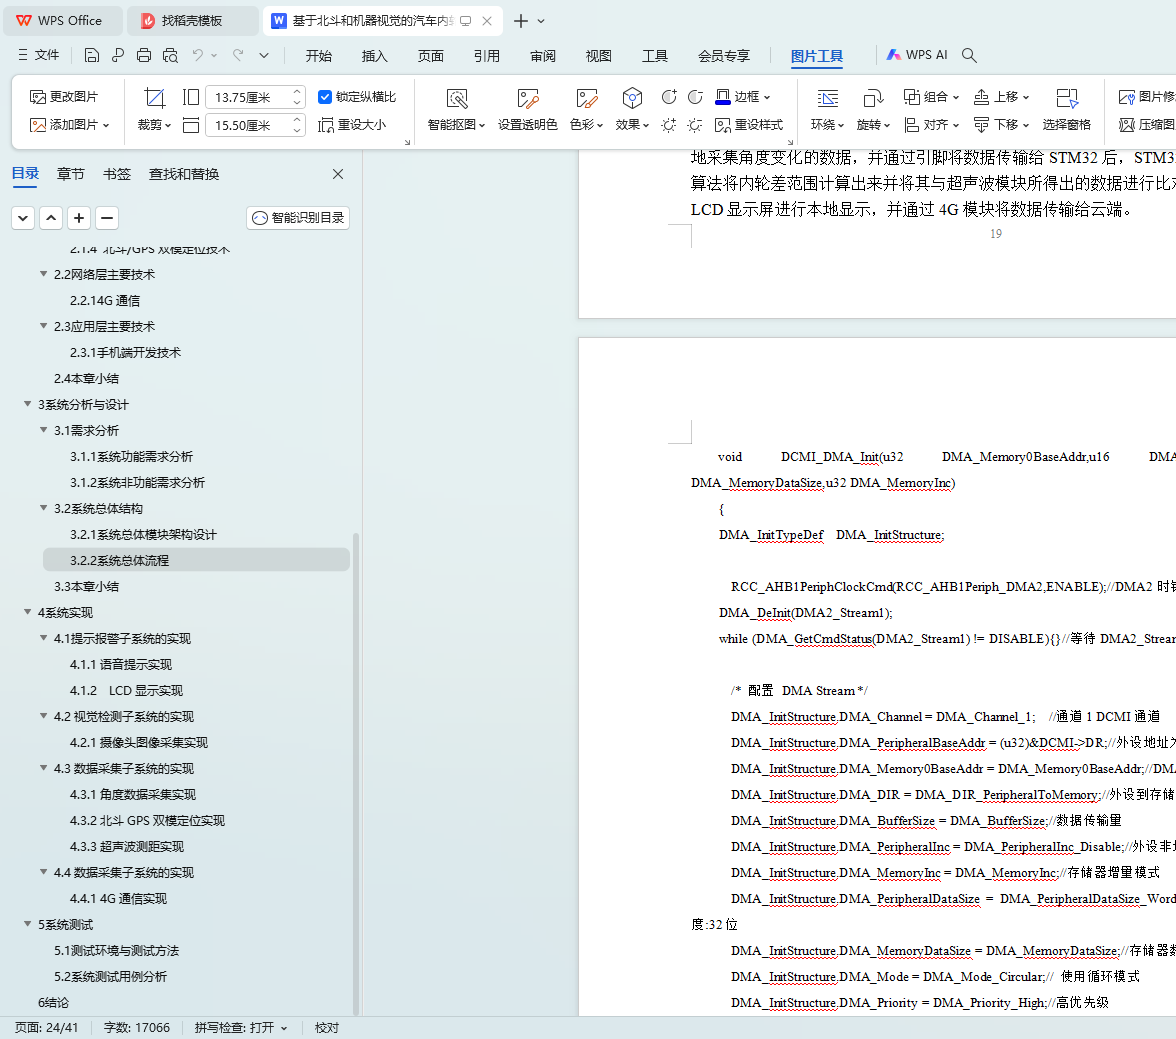Click the Print icon in quick toolbar
This screenshot has height=1039, width=1176.
[144, 55]
